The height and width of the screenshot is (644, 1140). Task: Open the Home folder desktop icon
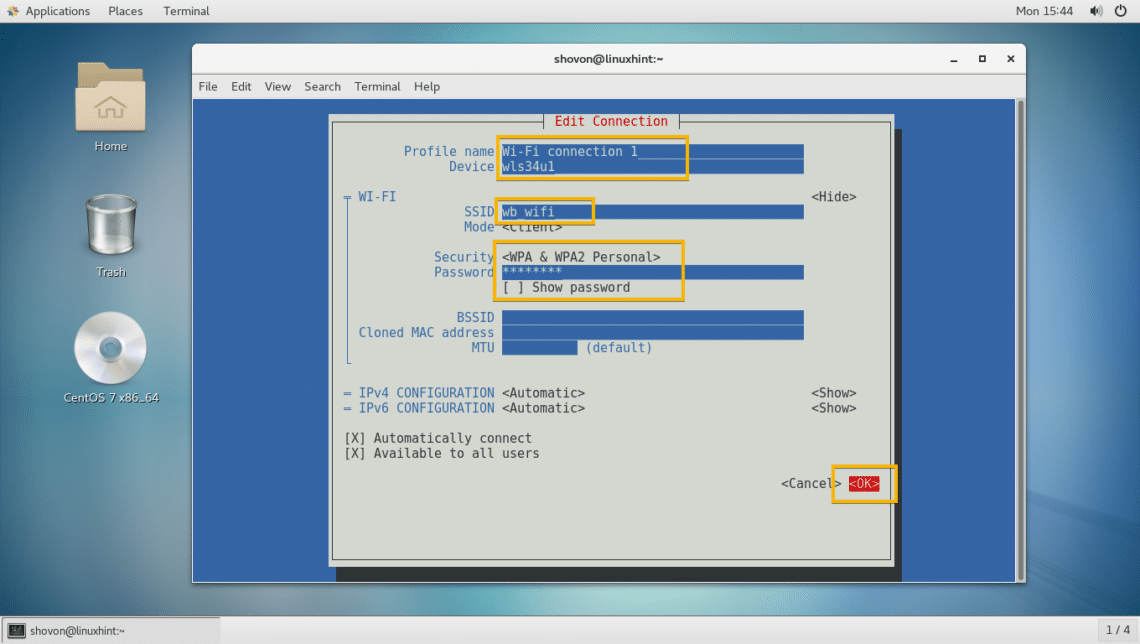tap(110, 100)
